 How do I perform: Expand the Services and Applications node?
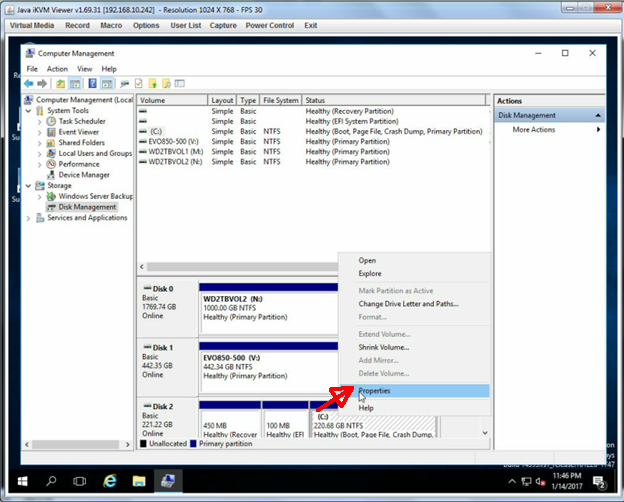[28, 218]
